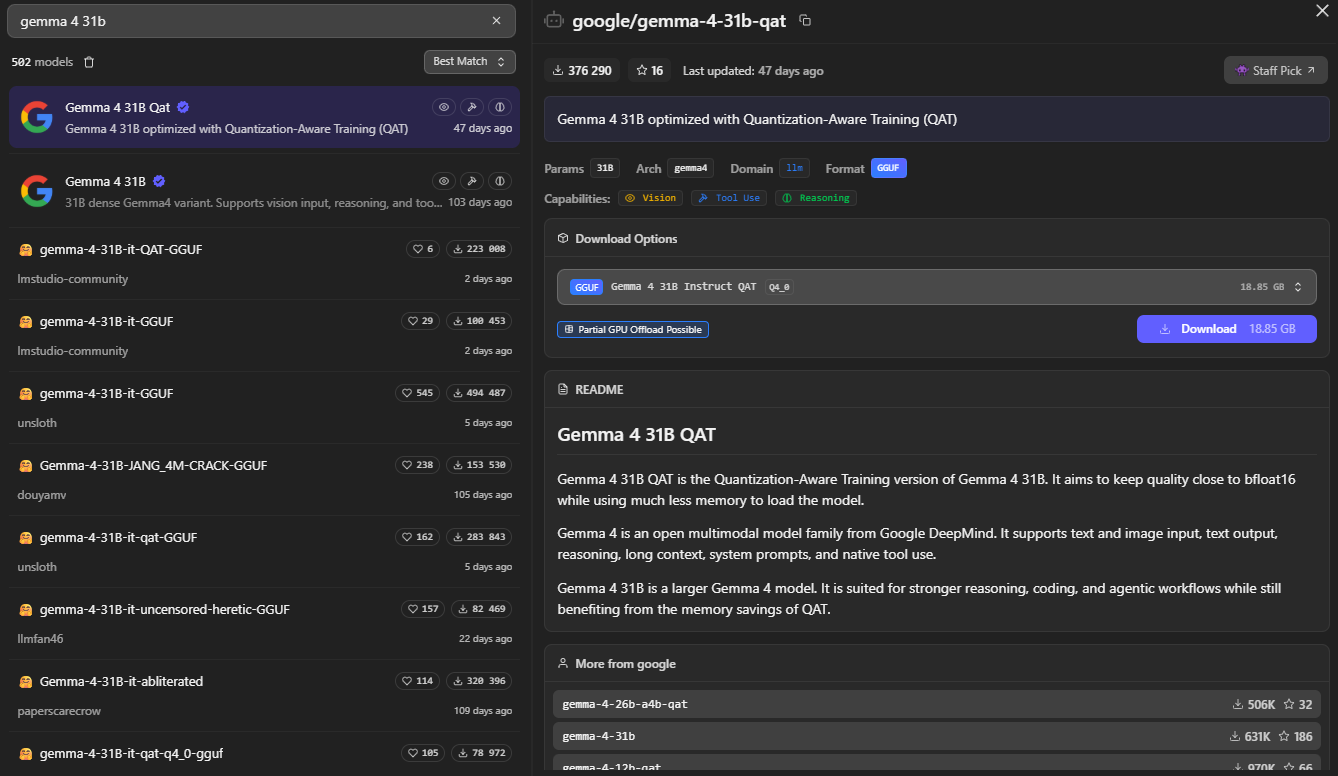Click the README section header
Image resolution: width=1338 pixels, height=776 pixels.
click(599, 390)
